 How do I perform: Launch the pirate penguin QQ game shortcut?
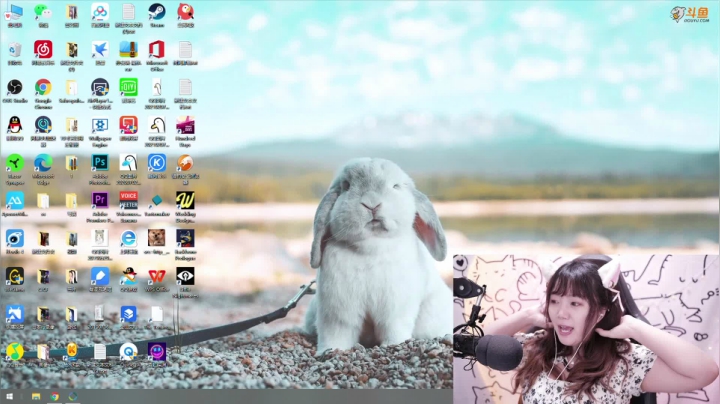pyautogui.click(x=128, y=276)
